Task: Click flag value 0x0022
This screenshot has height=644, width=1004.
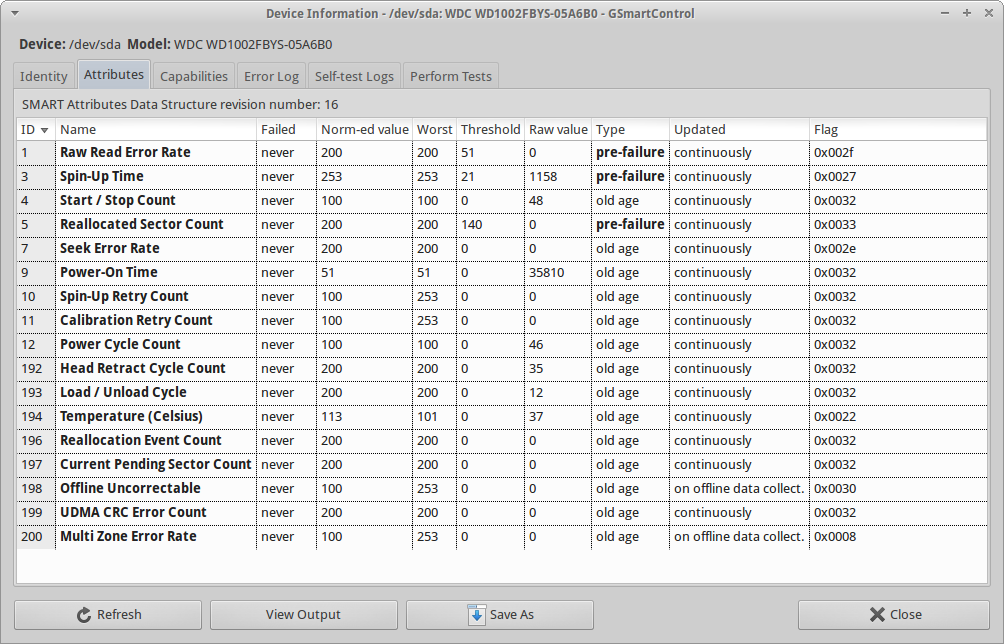Action: pyautogui.click(x=835, y=417)
